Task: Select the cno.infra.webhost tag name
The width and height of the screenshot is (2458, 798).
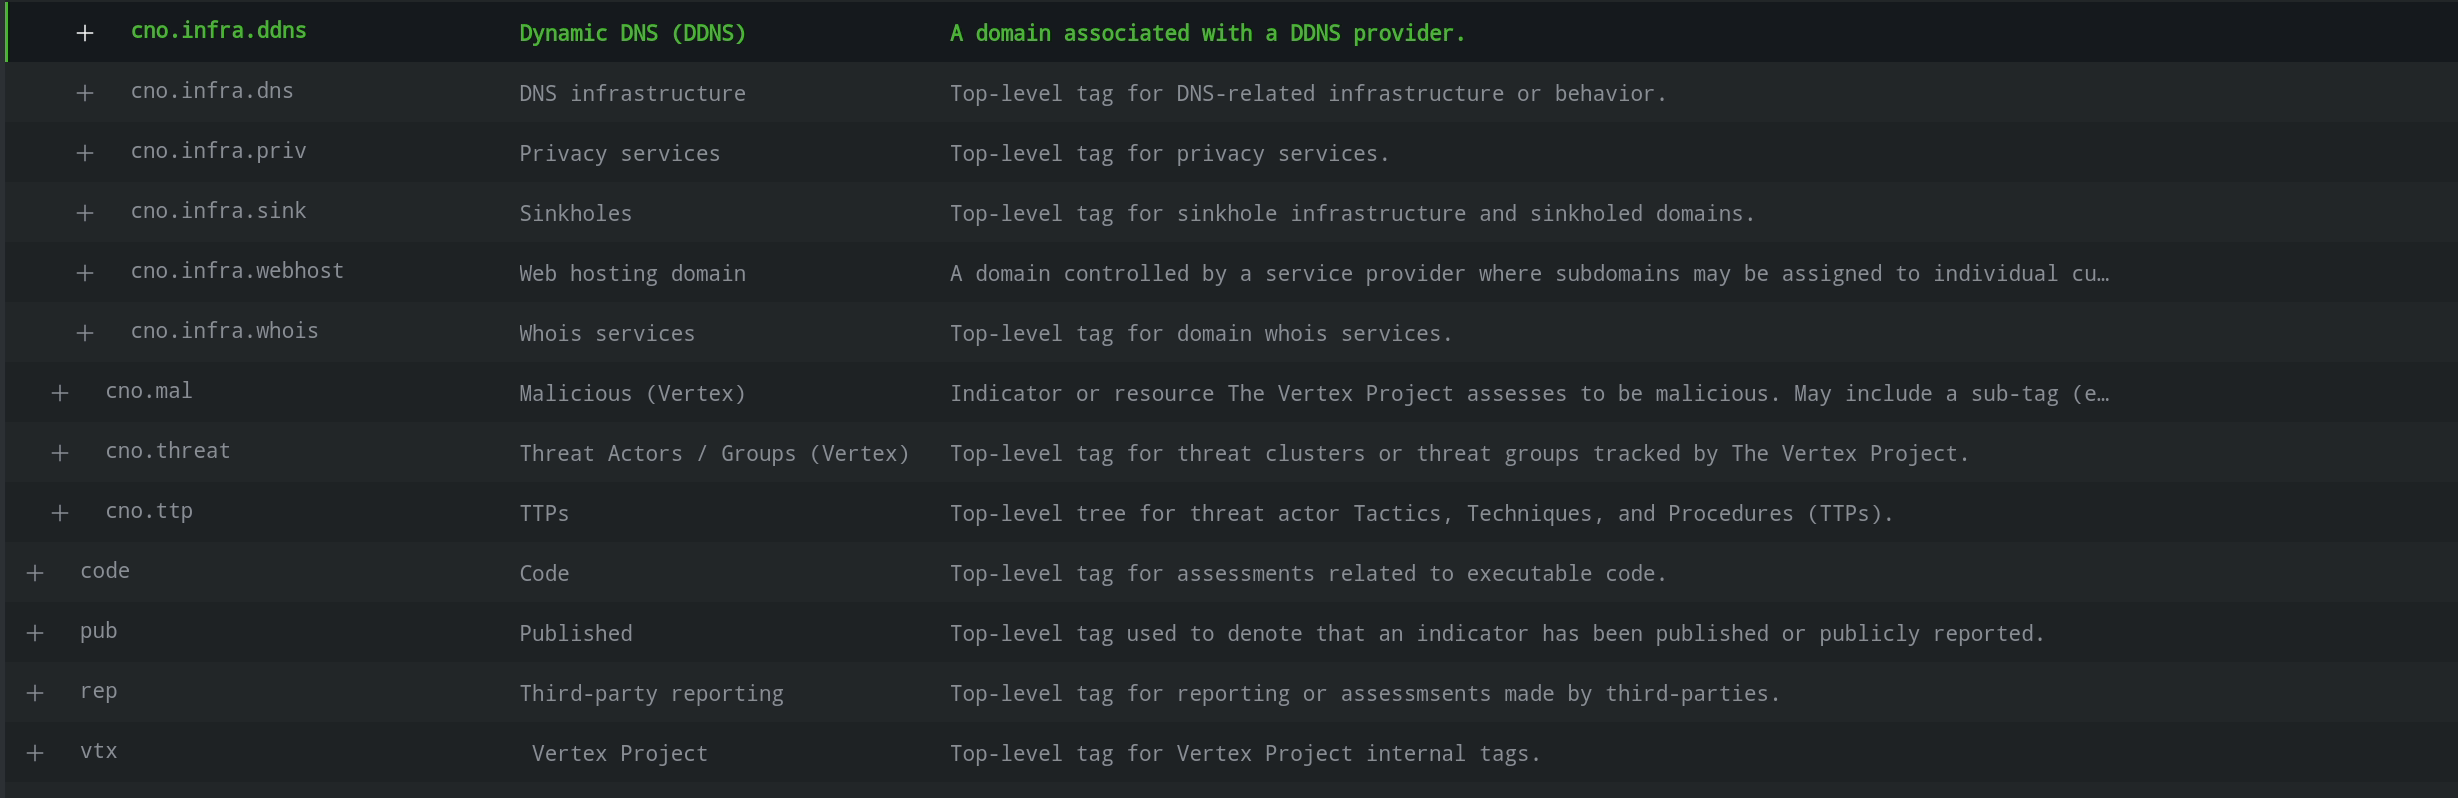Action: [237, 271]
